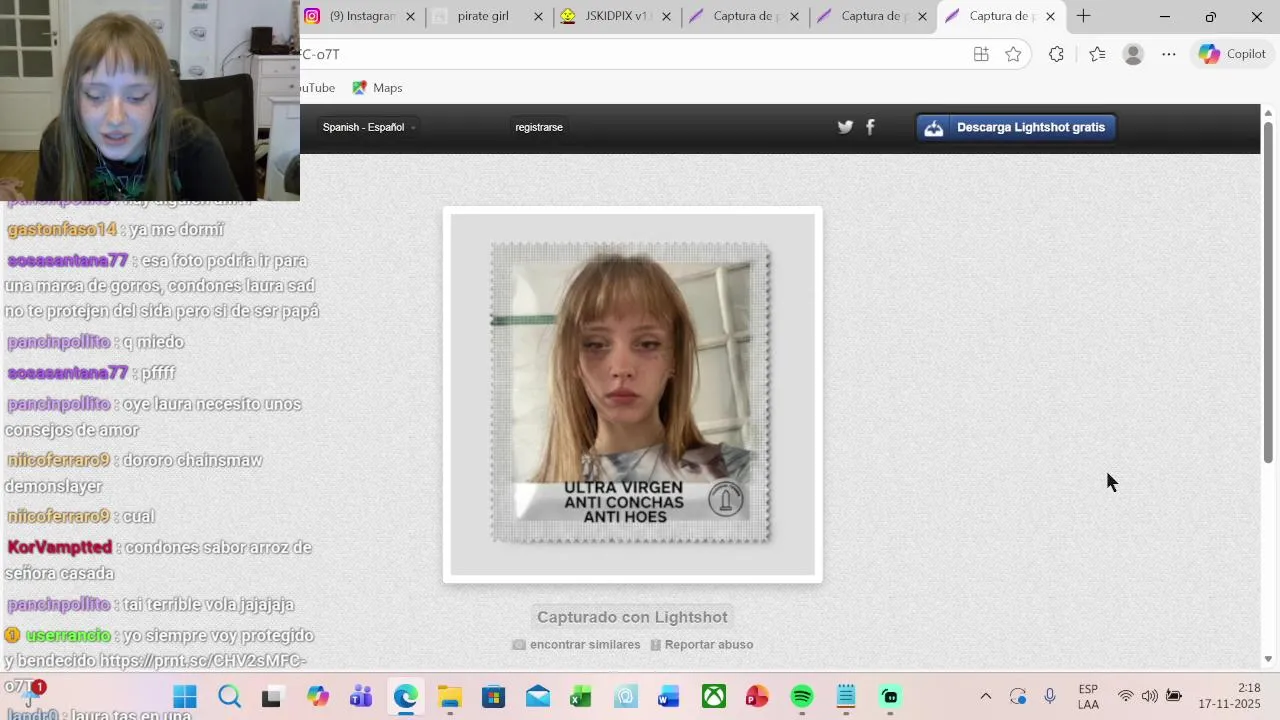Open Windows Search from the taskbar
Screen dimensions: 1280x720
pos(229,696)
